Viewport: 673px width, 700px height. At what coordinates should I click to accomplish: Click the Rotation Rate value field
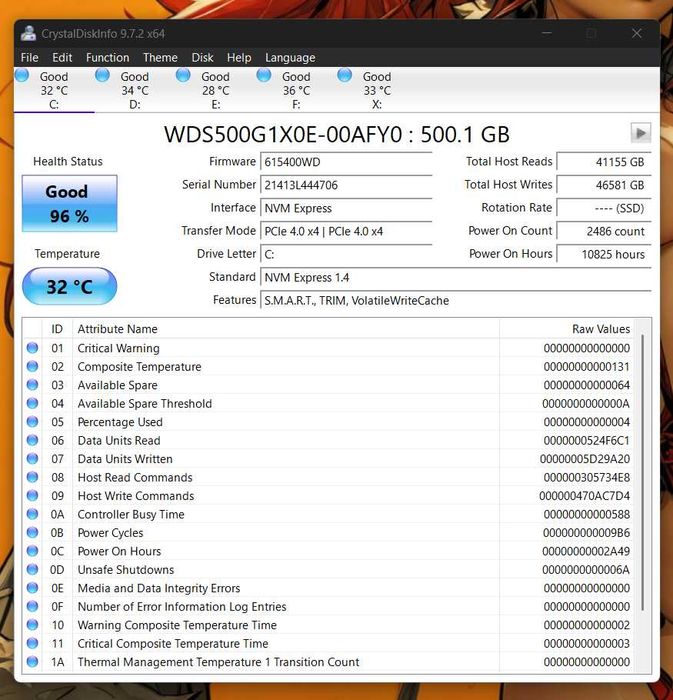point(604,208)
